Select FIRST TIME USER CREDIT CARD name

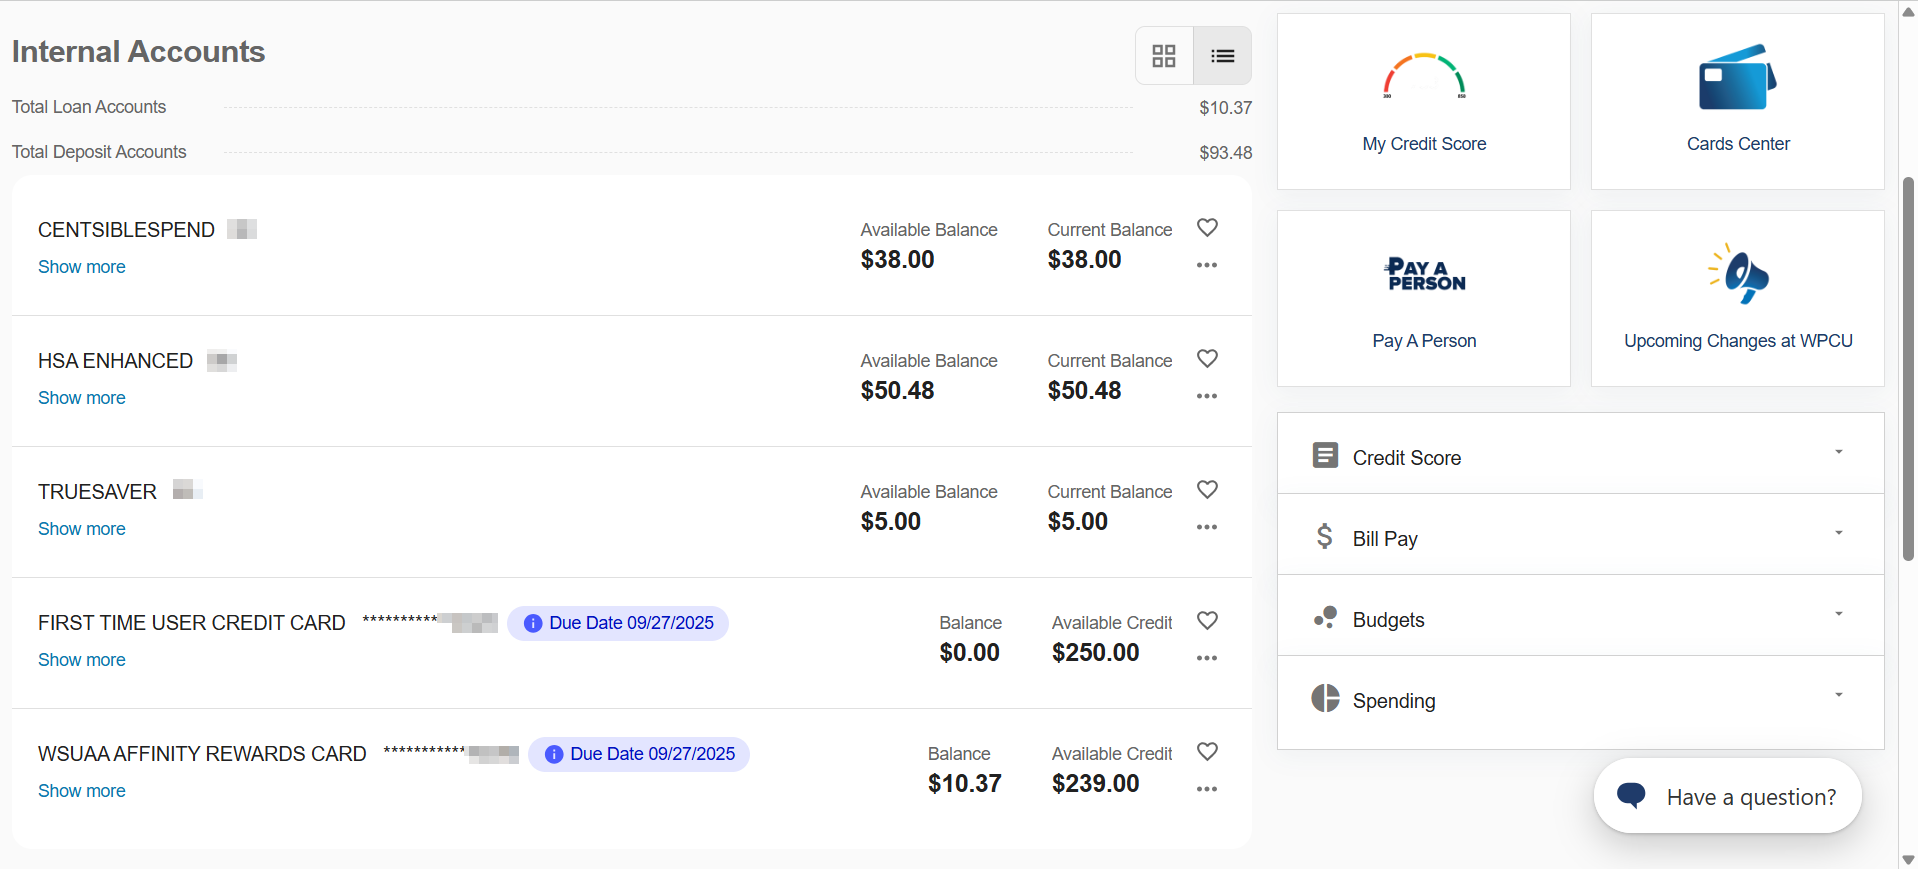point(192,623)
